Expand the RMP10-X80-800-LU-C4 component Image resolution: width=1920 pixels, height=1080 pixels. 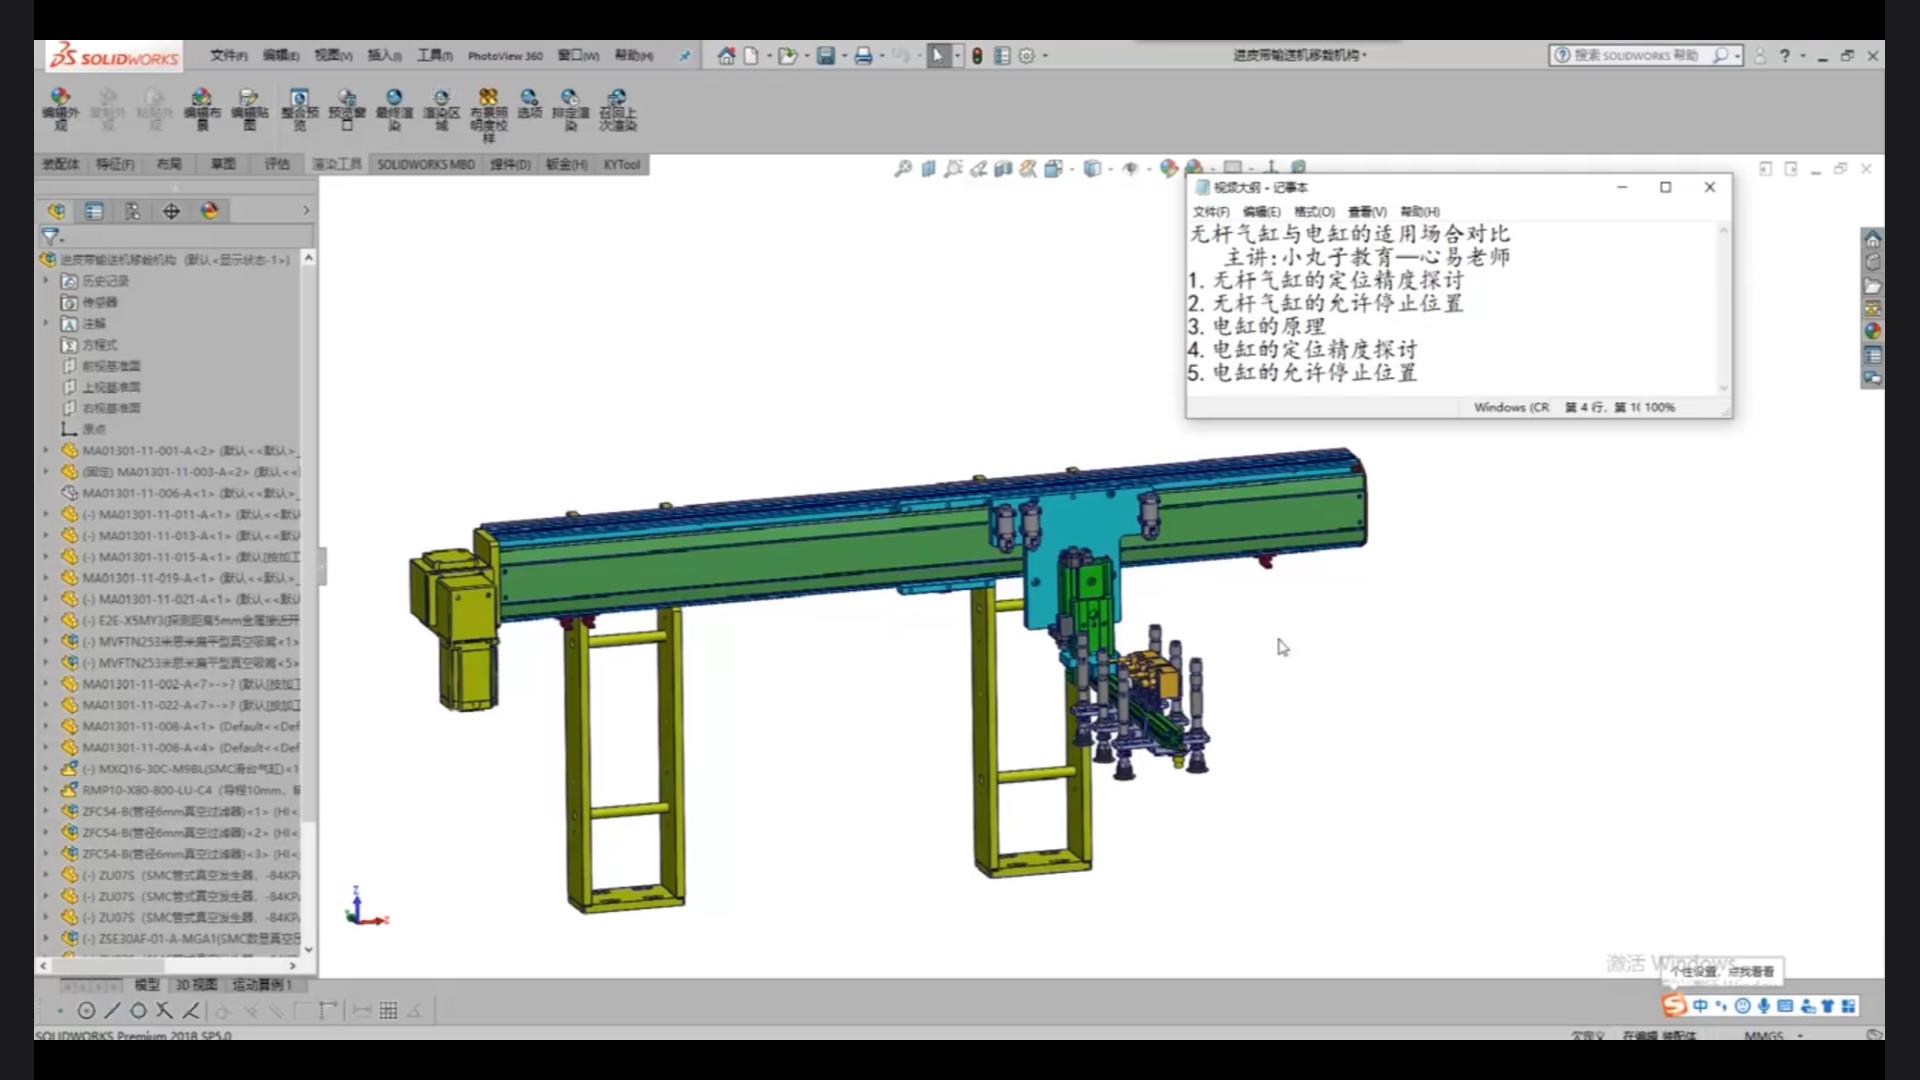click(x=46, y=789)
